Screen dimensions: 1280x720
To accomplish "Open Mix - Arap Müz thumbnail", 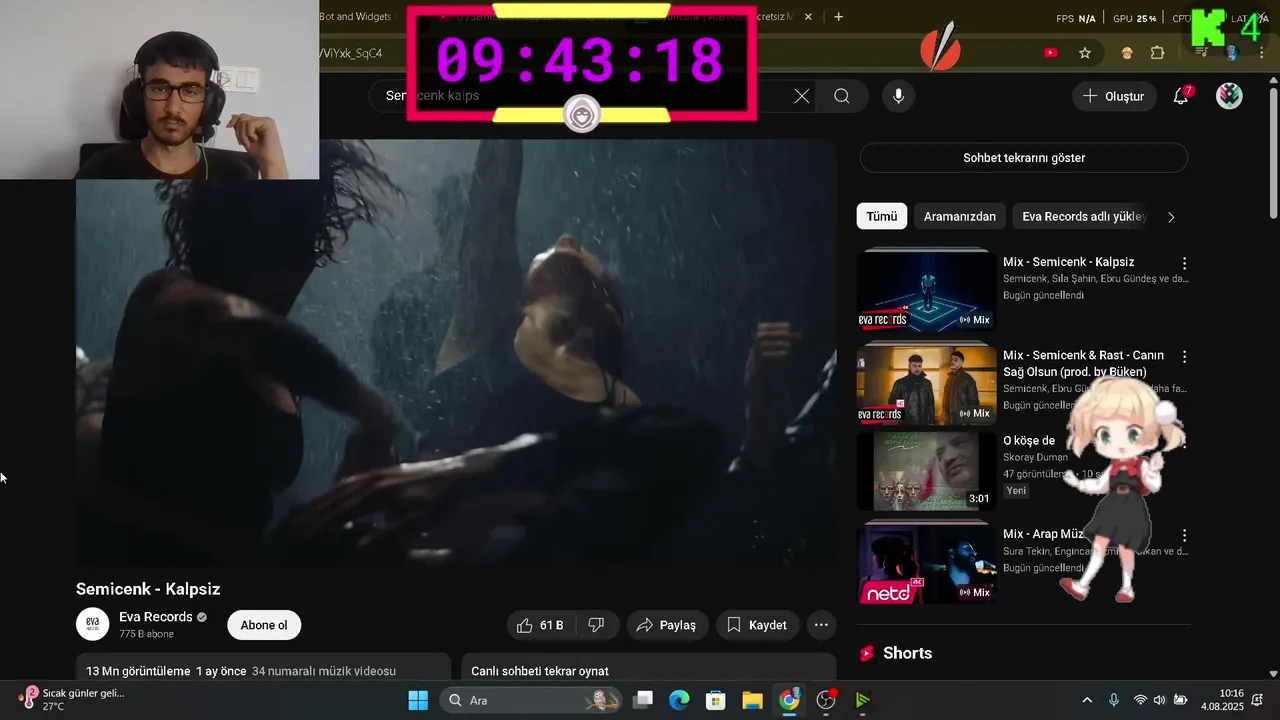I will click(926, 563).
